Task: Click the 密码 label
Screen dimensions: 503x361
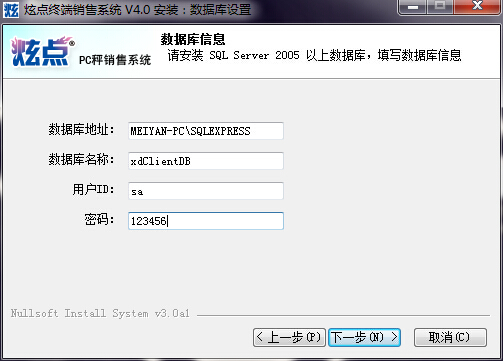Action: [x=99, y=219]
